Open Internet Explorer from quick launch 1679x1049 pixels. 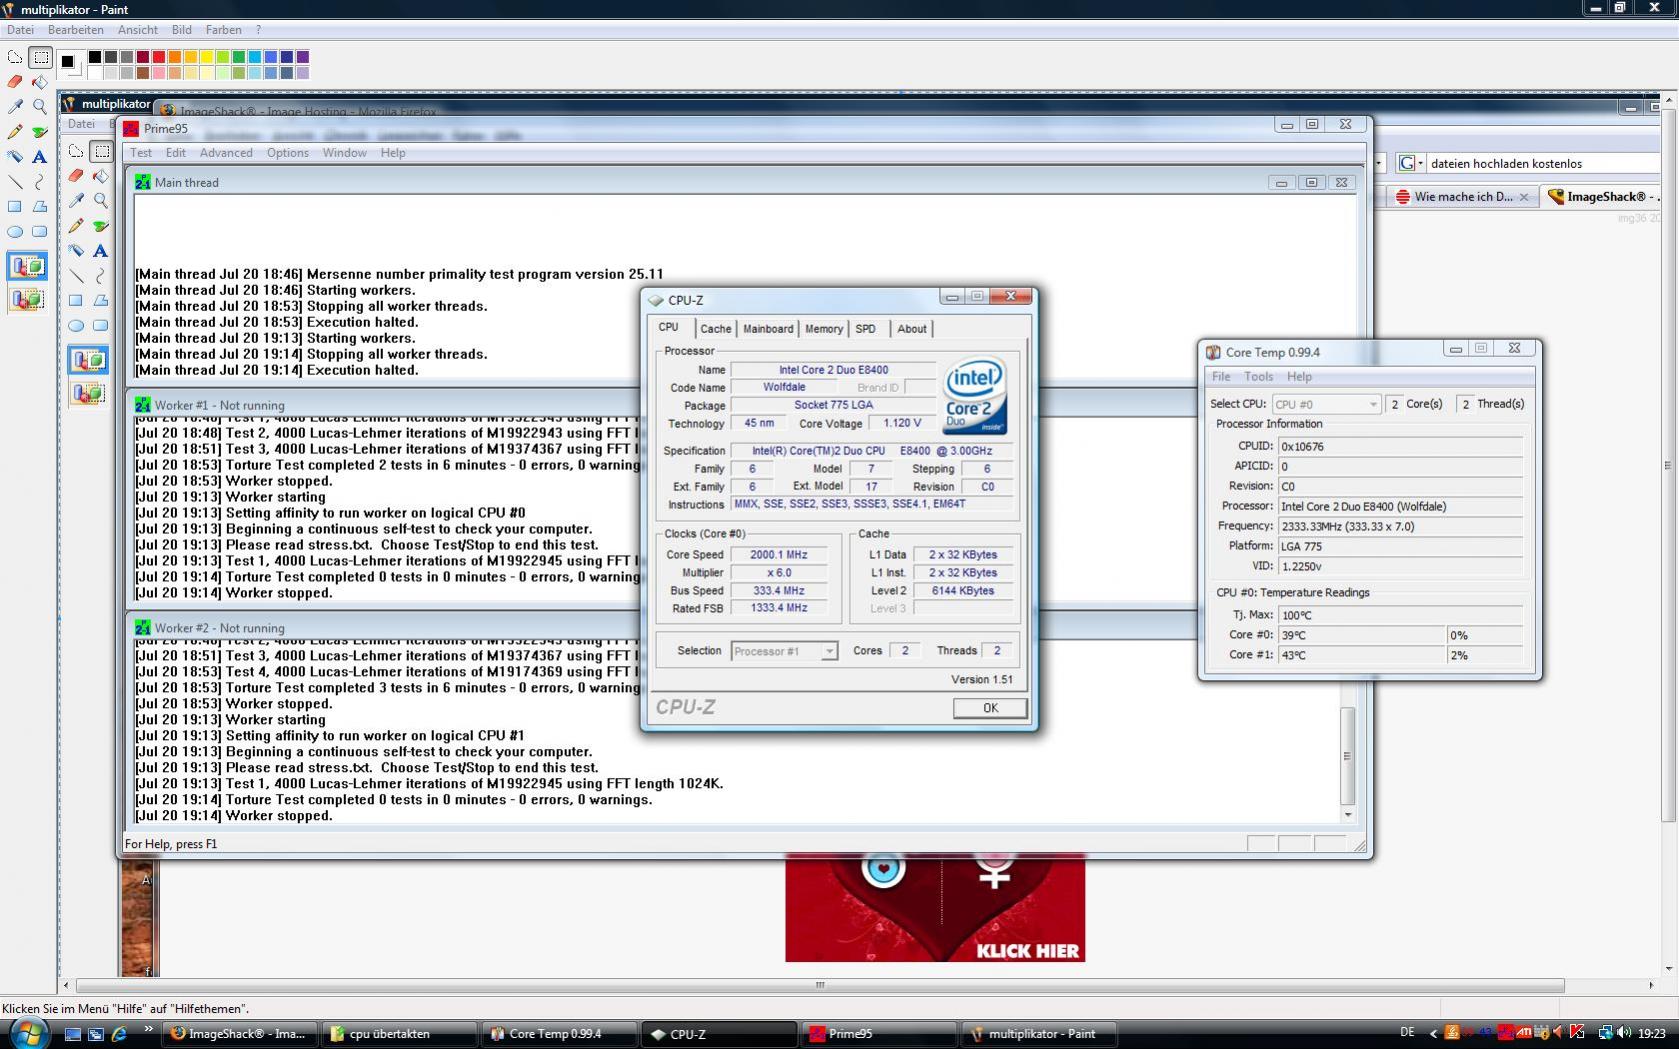pyautogui.click(x=119, y=1034)
